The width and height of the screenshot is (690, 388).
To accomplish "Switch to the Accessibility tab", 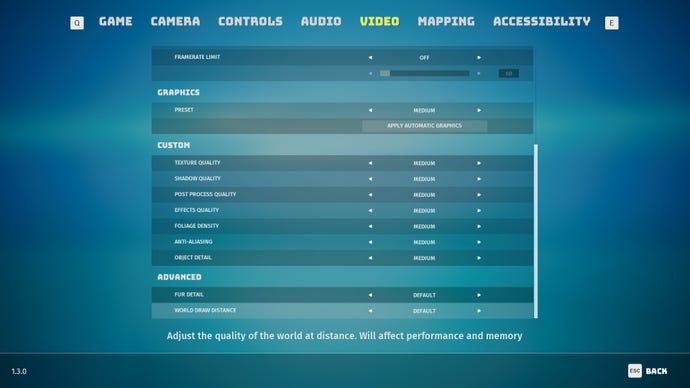I will click(x=542, y=22).
